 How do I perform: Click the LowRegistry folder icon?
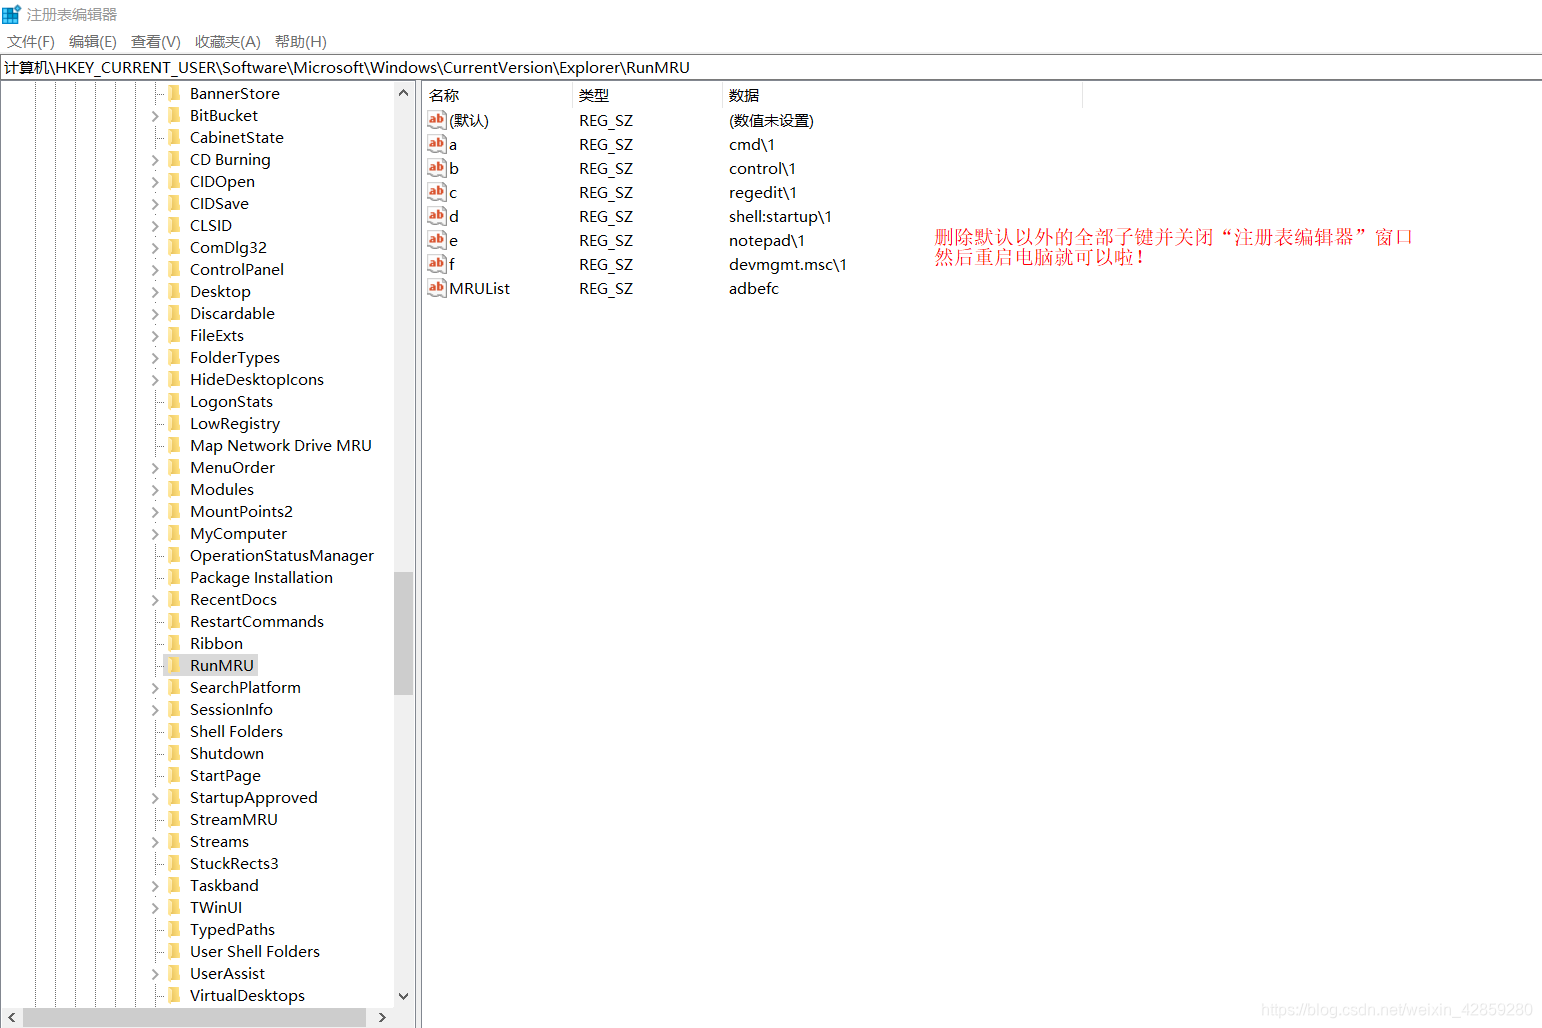(x=175, y=423)
